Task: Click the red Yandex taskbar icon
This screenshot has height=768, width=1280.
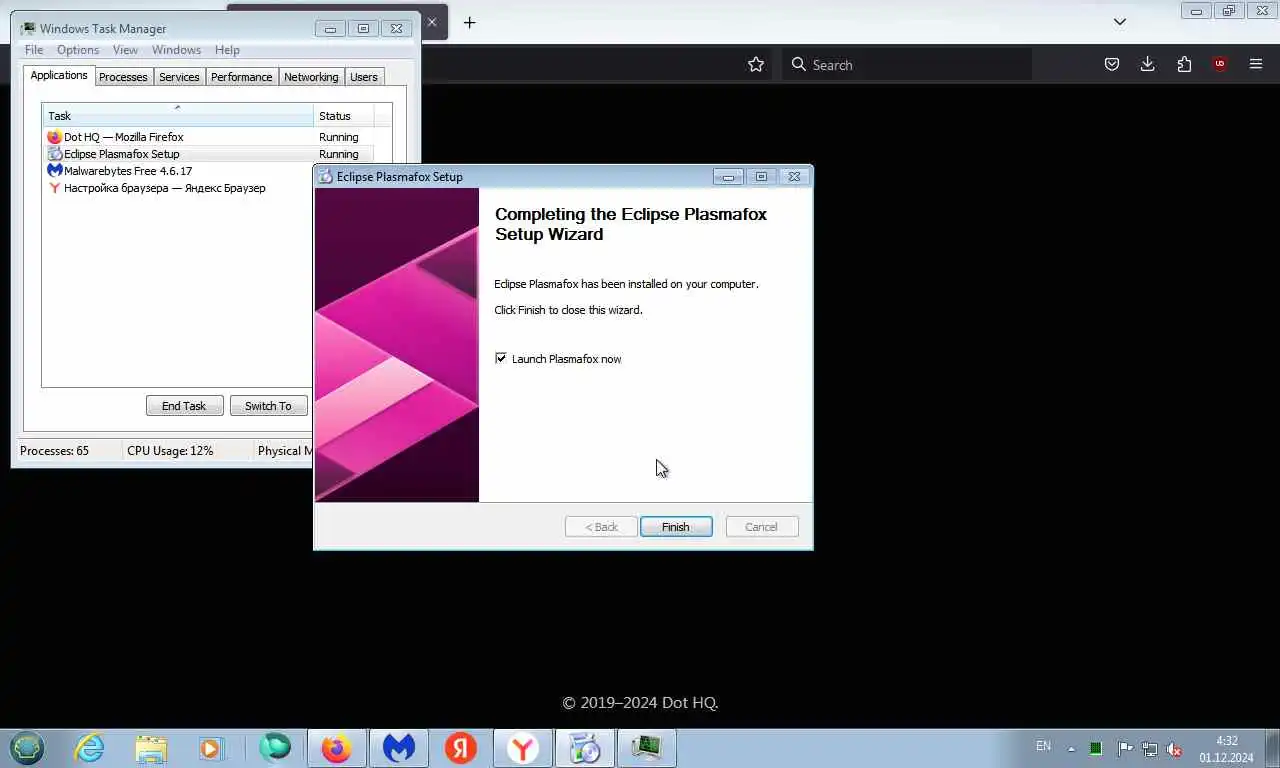Action: (x=461, y=748)
